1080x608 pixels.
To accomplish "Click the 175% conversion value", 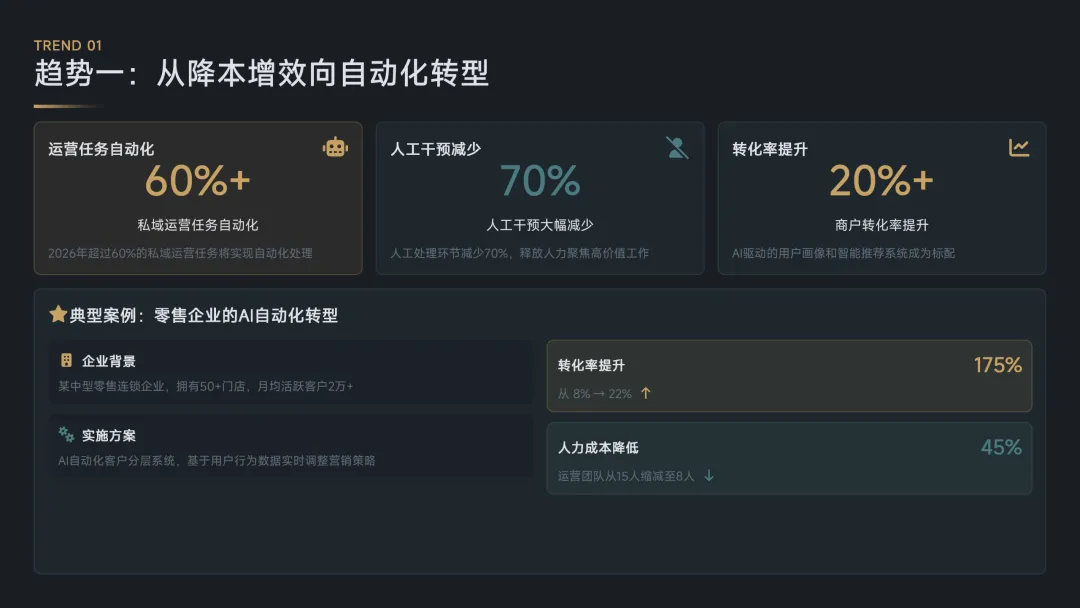I will click(997, 365).
